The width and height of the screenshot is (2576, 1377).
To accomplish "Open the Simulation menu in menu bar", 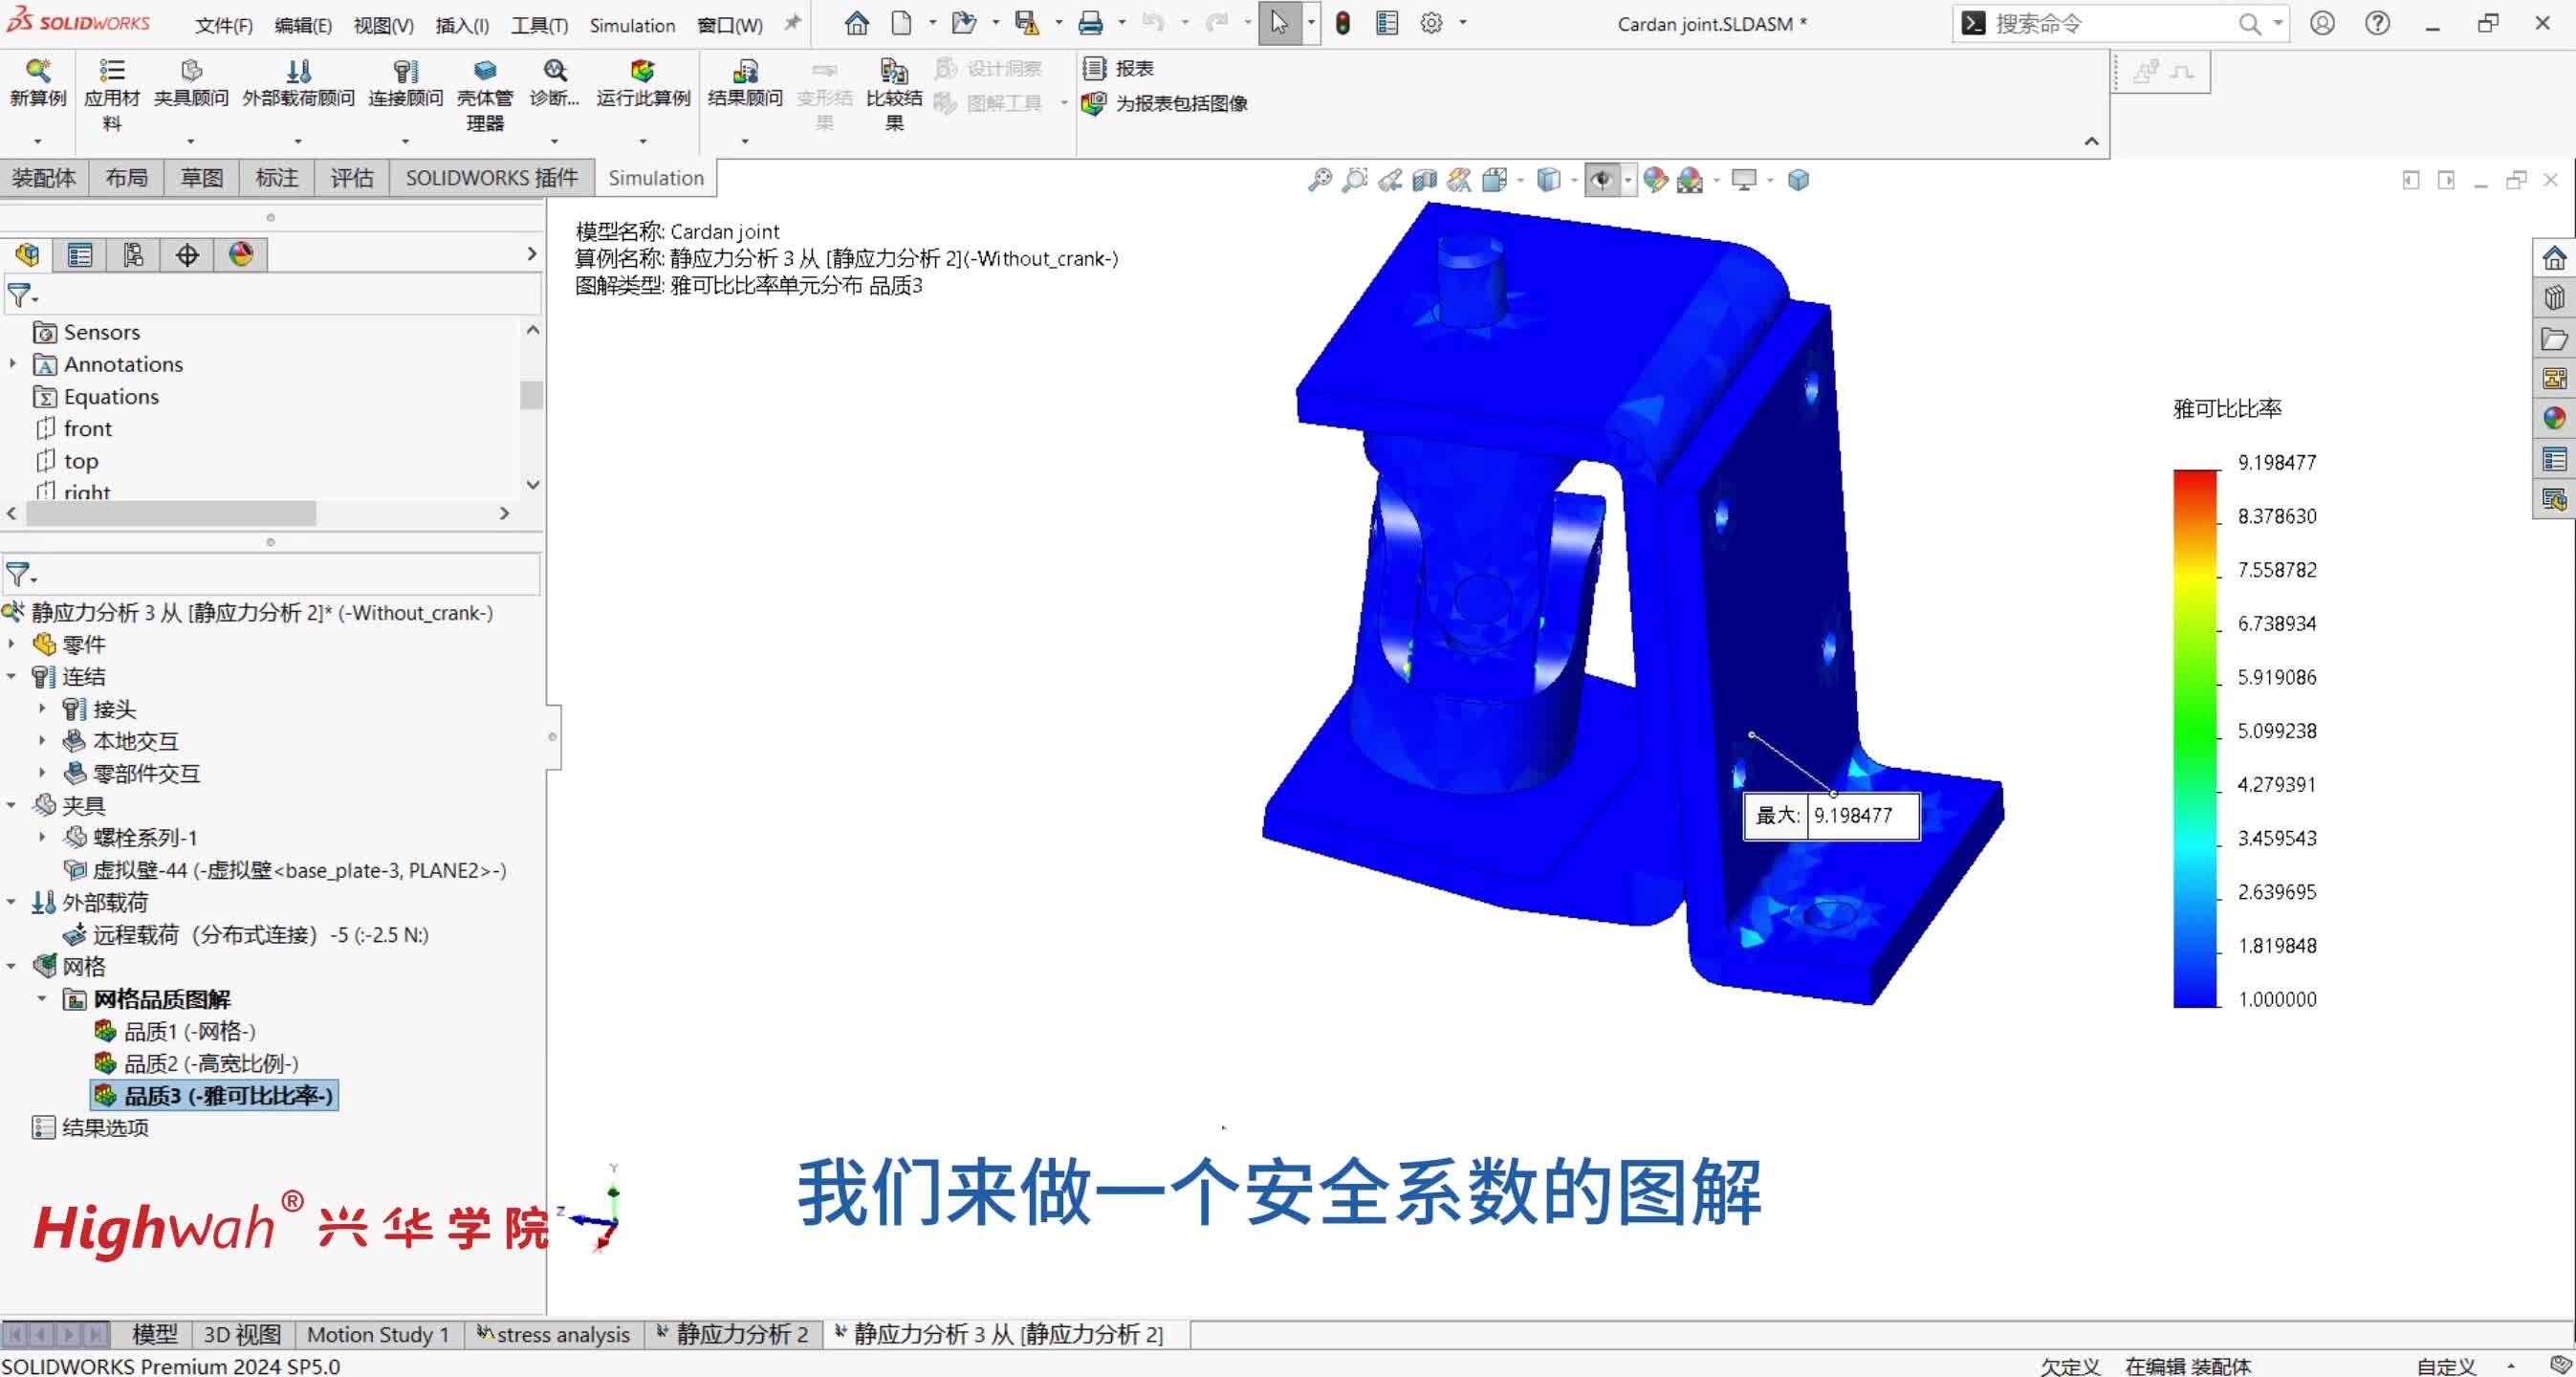I will pyautogui.click(x=631, y=25).
